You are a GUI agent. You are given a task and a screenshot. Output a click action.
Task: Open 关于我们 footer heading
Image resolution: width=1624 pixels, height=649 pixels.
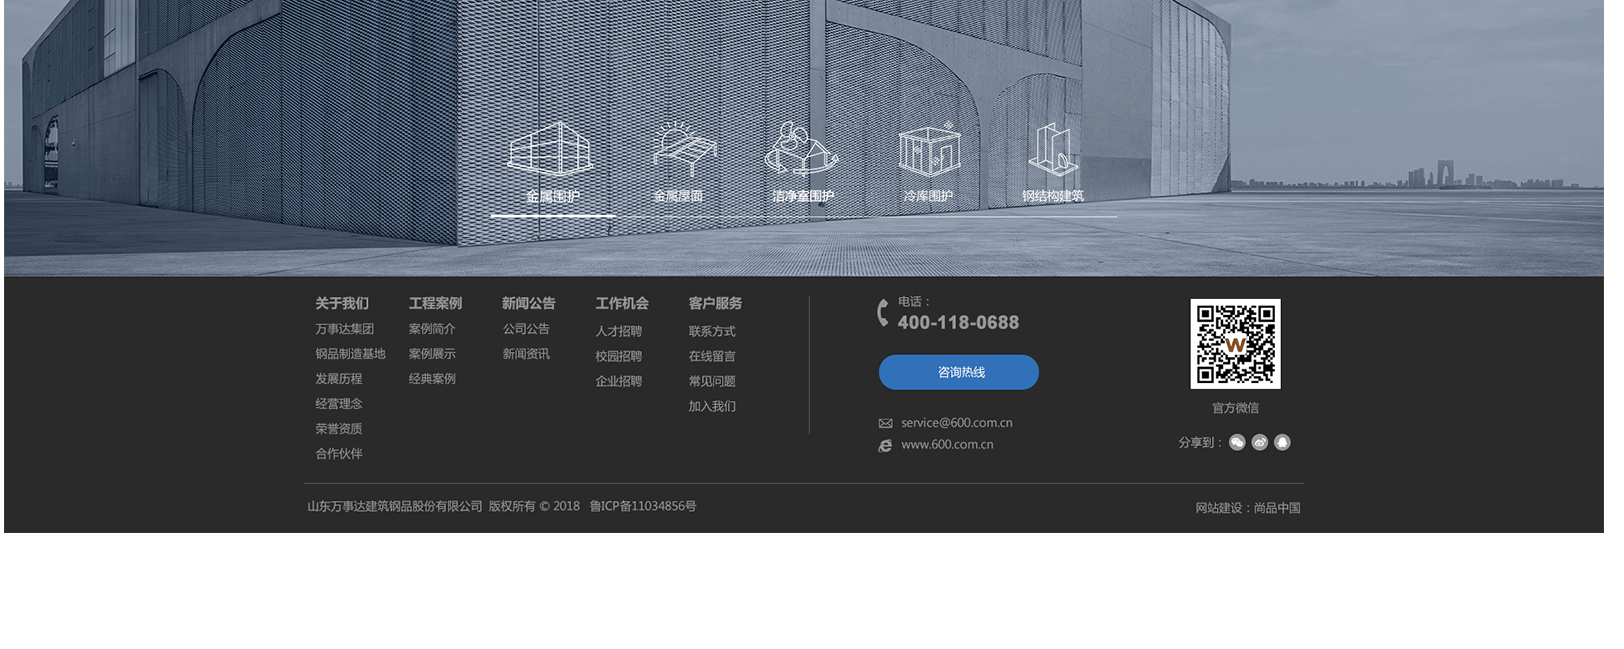pos(342,303)
